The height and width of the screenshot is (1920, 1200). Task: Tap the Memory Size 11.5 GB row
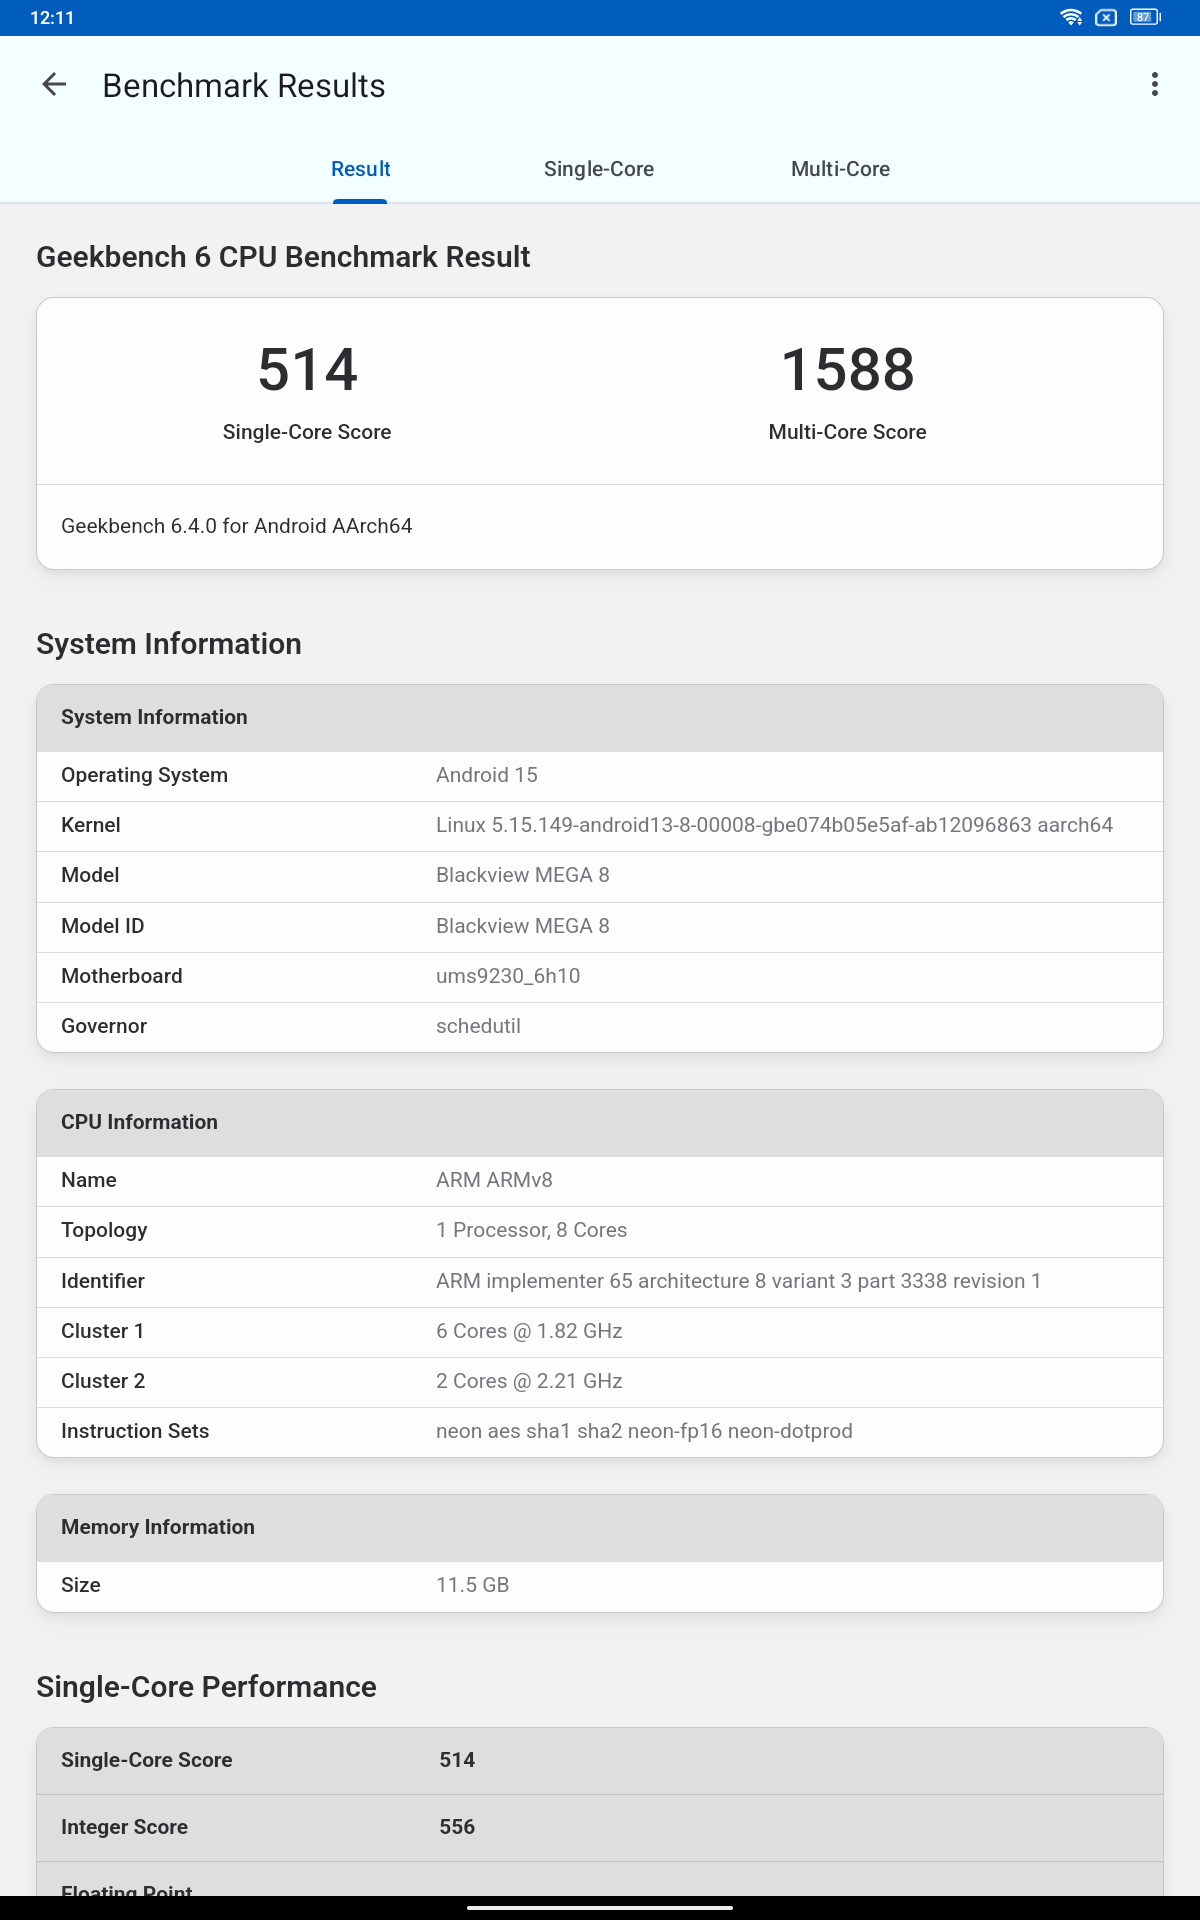point(600,1585)
